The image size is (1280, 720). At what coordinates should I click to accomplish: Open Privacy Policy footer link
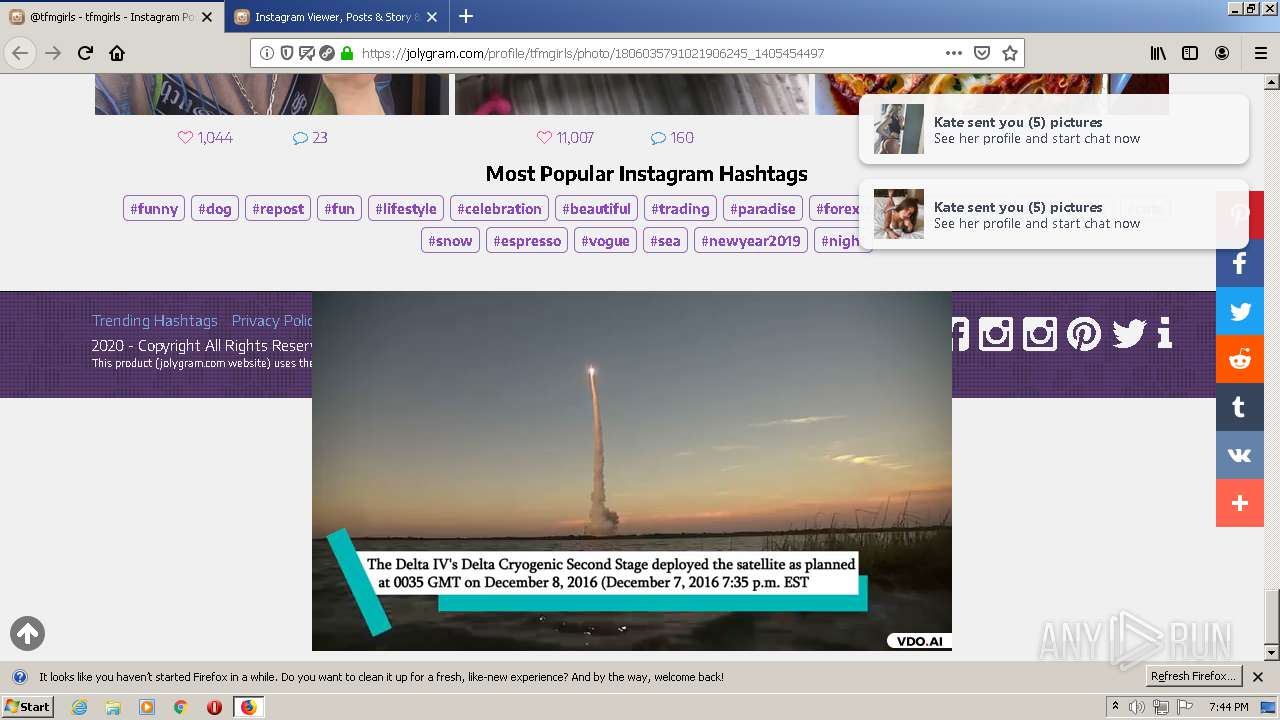pyautogui.click(x=272, y=321)
